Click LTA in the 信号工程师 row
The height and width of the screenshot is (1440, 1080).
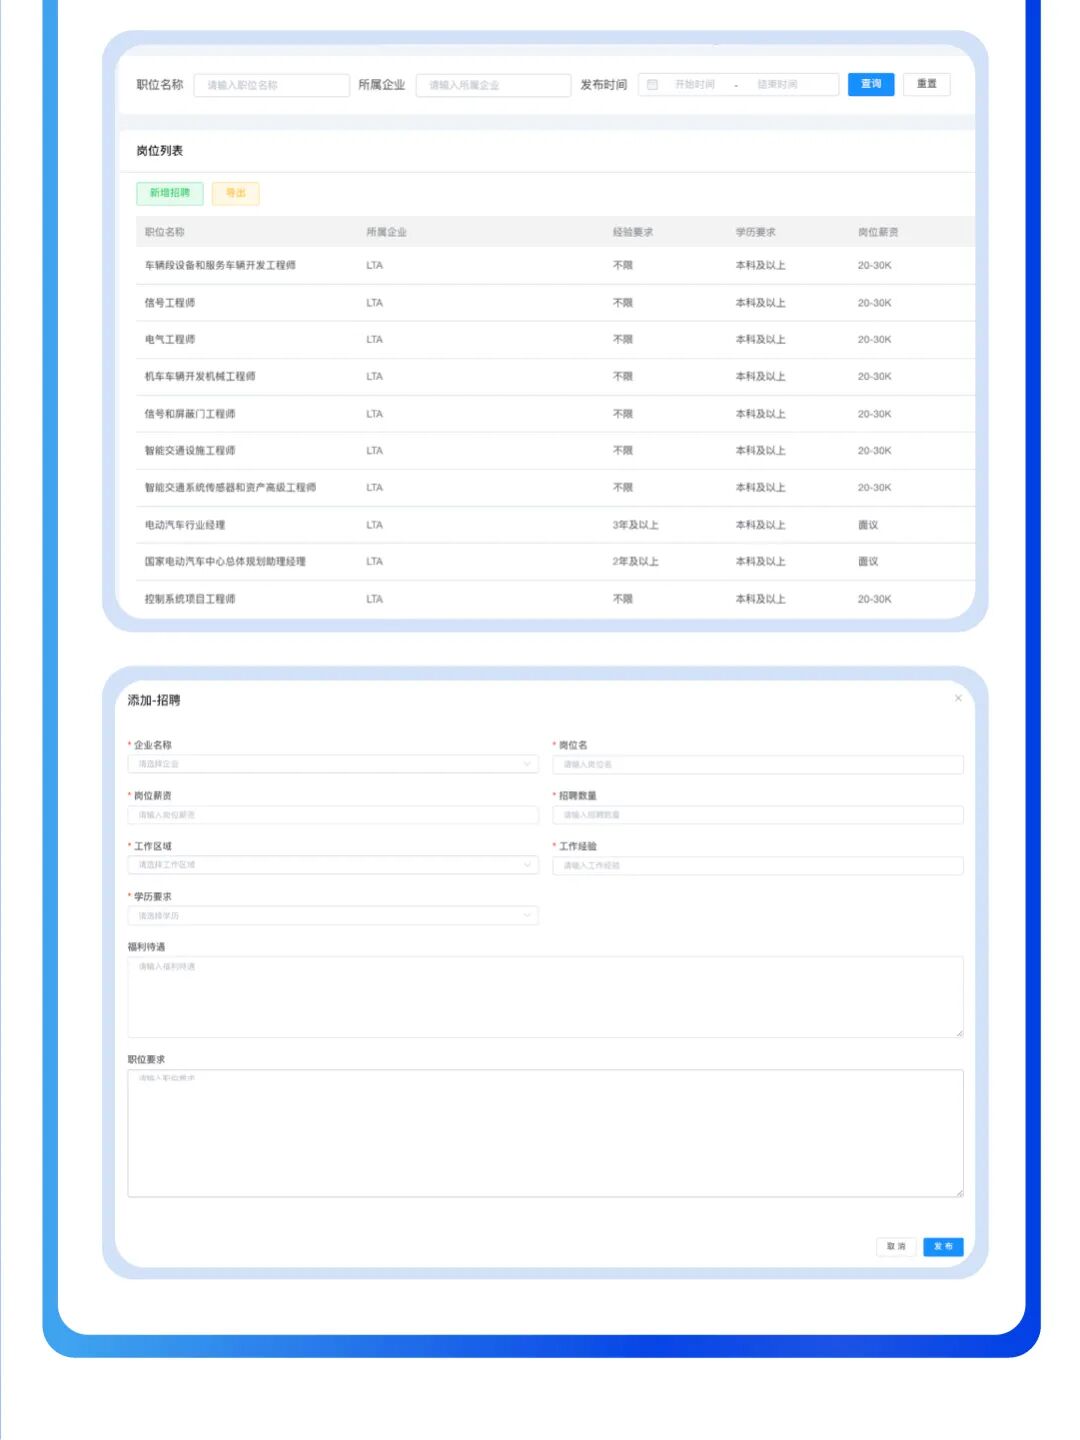pos(374,303)
